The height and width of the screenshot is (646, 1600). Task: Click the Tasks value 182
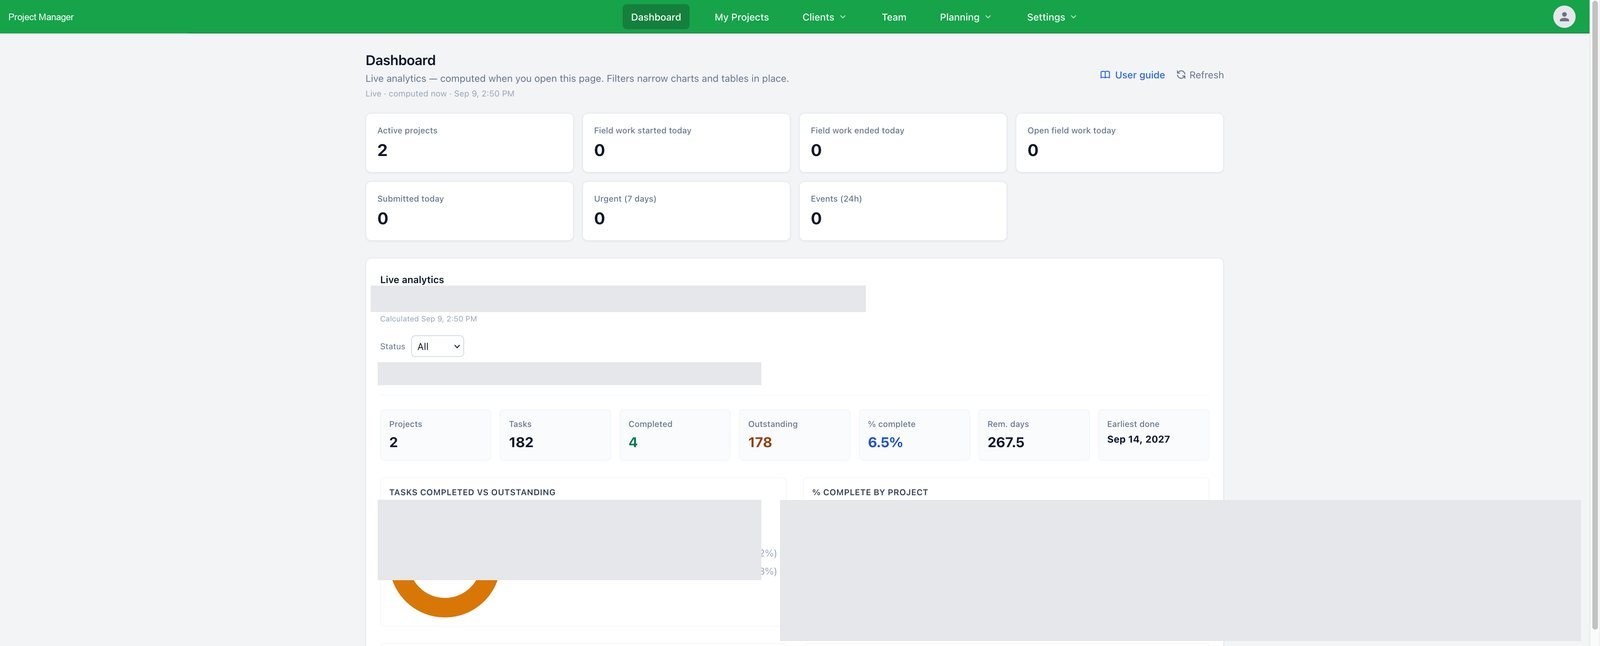521,442
